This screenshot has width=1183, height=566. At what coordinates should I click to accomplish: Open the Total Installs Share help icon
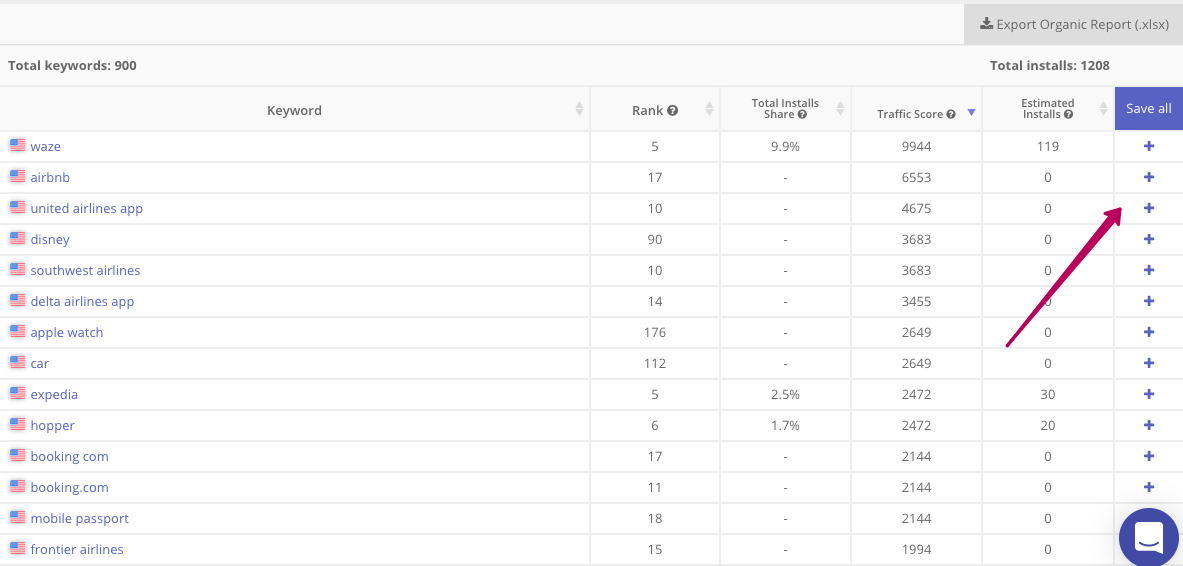(x=802, y=115)
